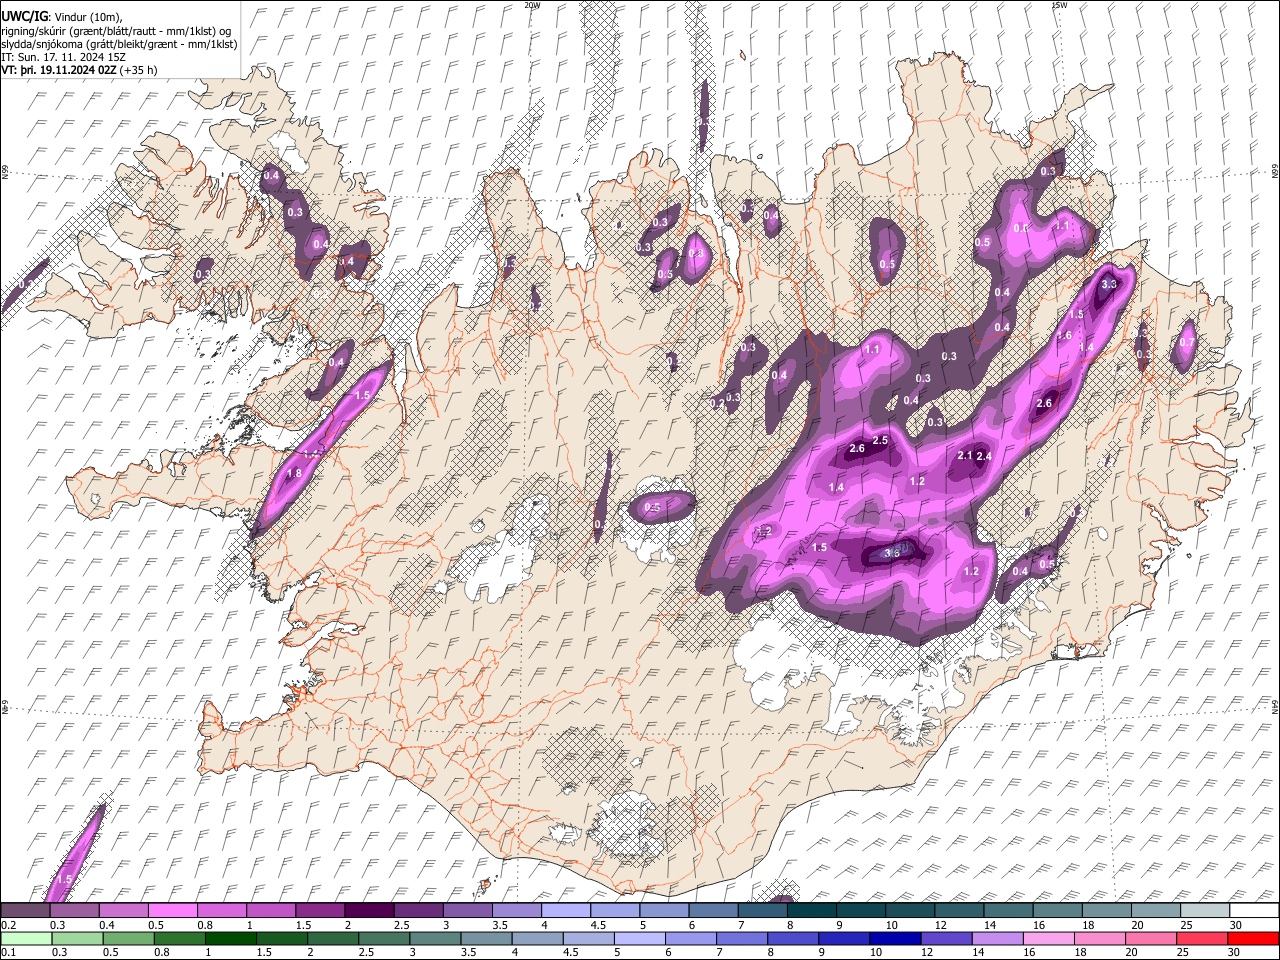Click the 2.1 precipitation value label

click(x=965, y=455)
